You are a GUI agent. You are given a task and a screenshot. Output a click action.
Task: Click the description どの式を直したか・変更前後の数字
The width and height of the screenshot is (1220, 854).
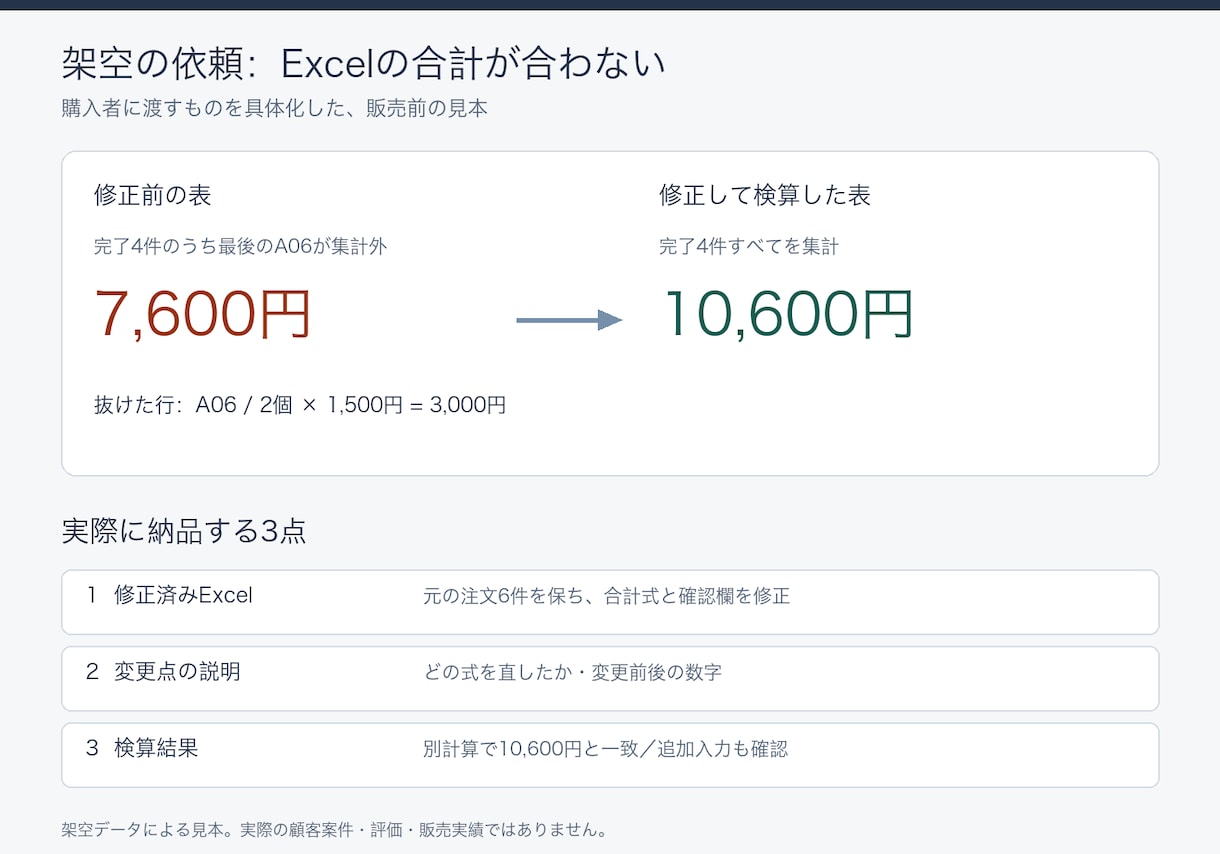pos(573,672)
